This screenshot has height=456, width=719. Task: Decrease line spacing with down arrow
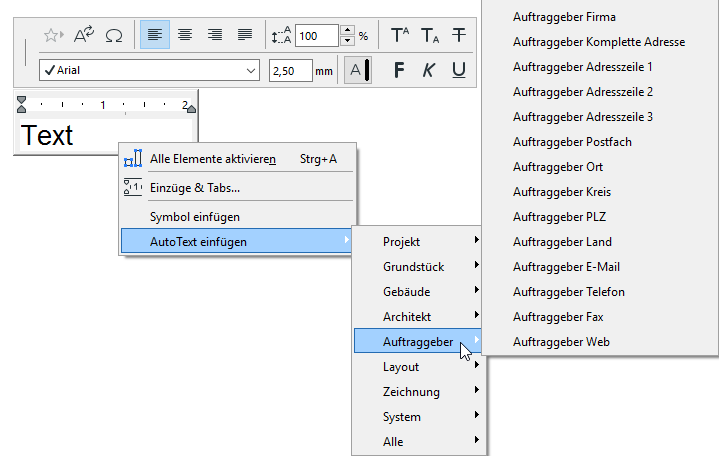pos(348,41)
